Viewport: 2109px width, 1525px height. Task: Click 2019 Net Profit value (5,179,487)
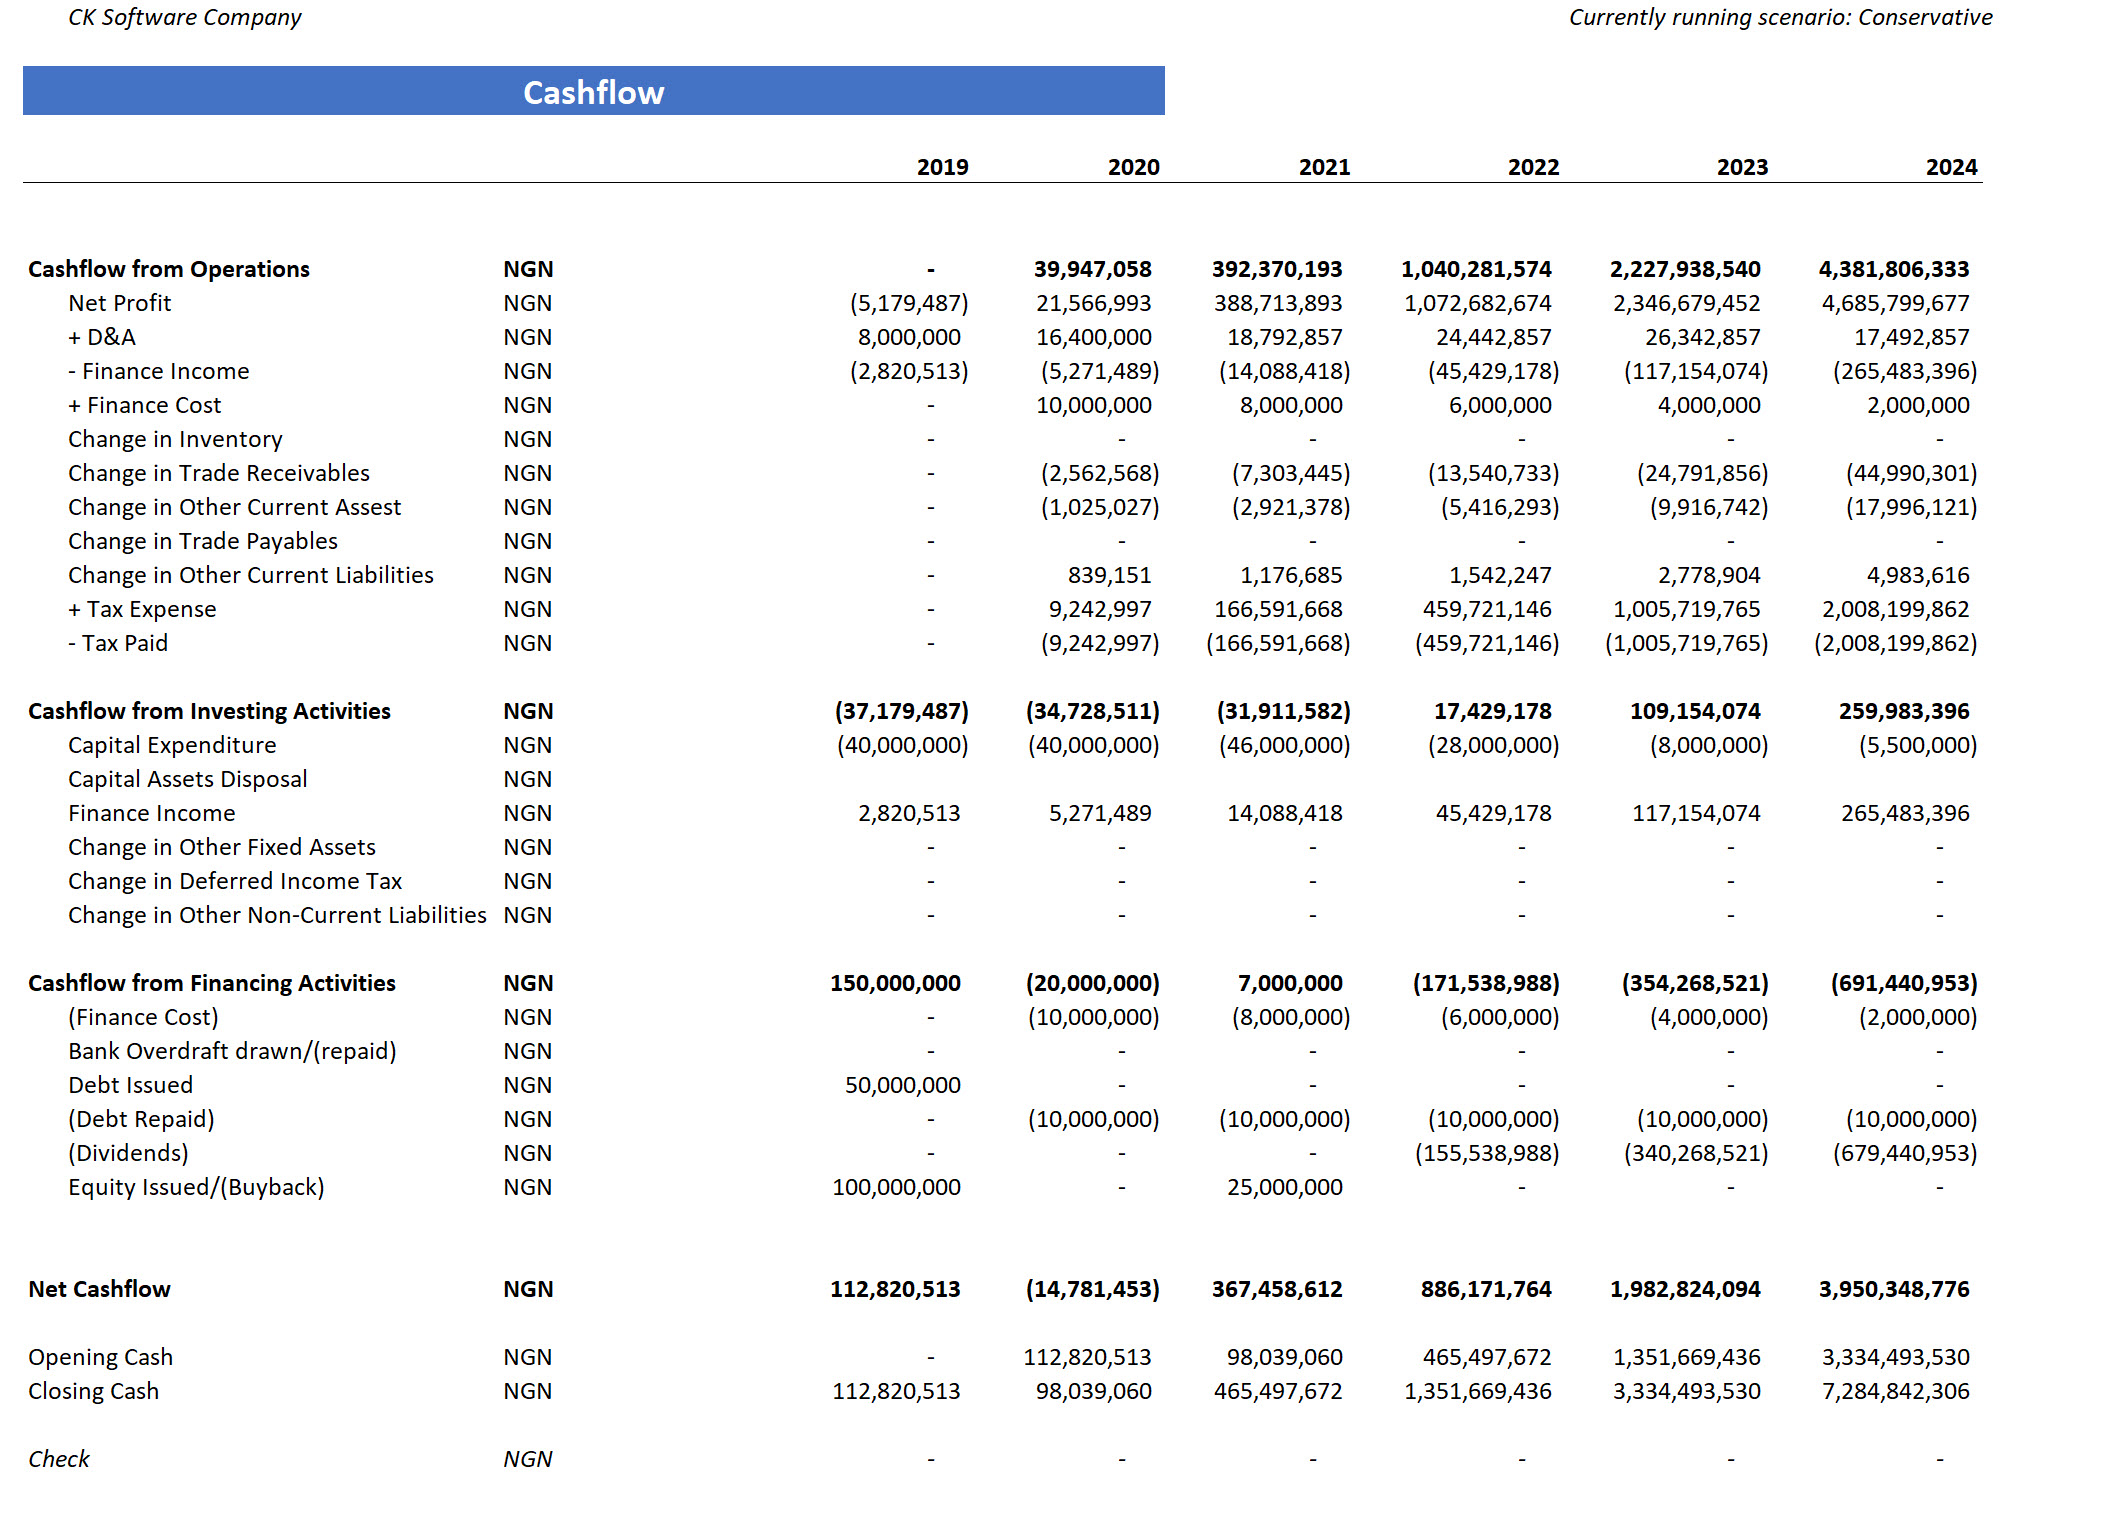point(909,303)
